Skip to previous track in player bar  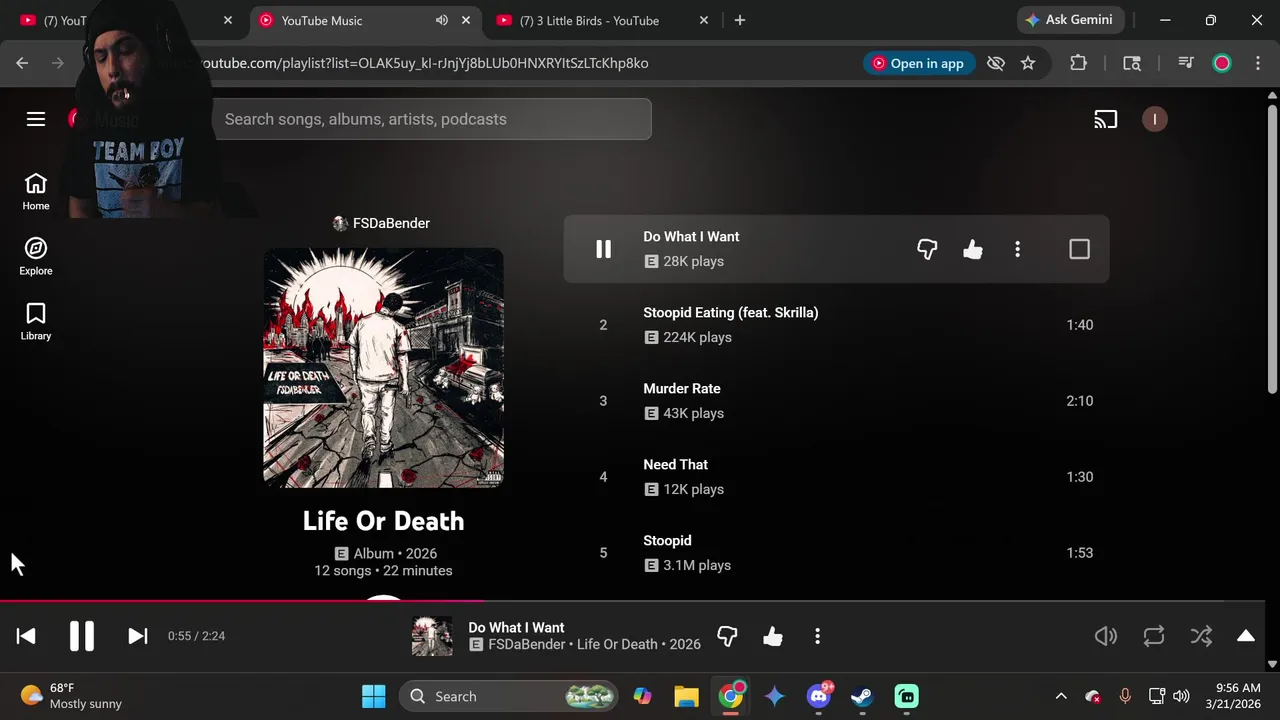pyautogui.click(x=26, y=636)
